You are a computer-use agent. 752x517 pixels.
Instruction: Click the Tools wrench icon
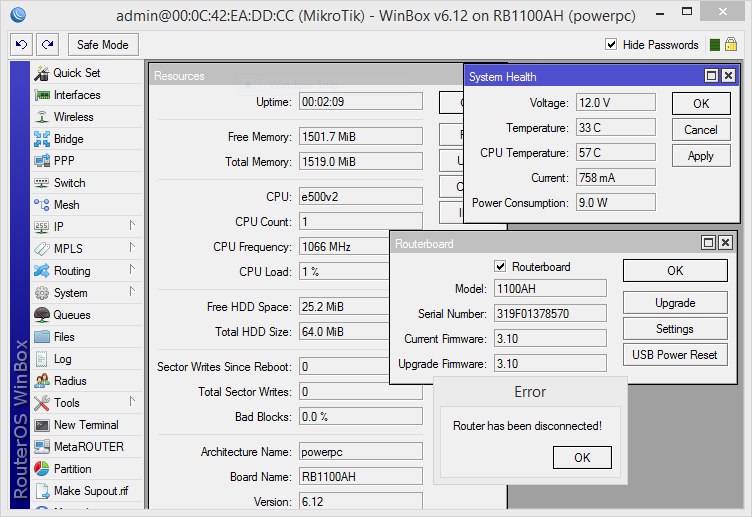point(42,403)
